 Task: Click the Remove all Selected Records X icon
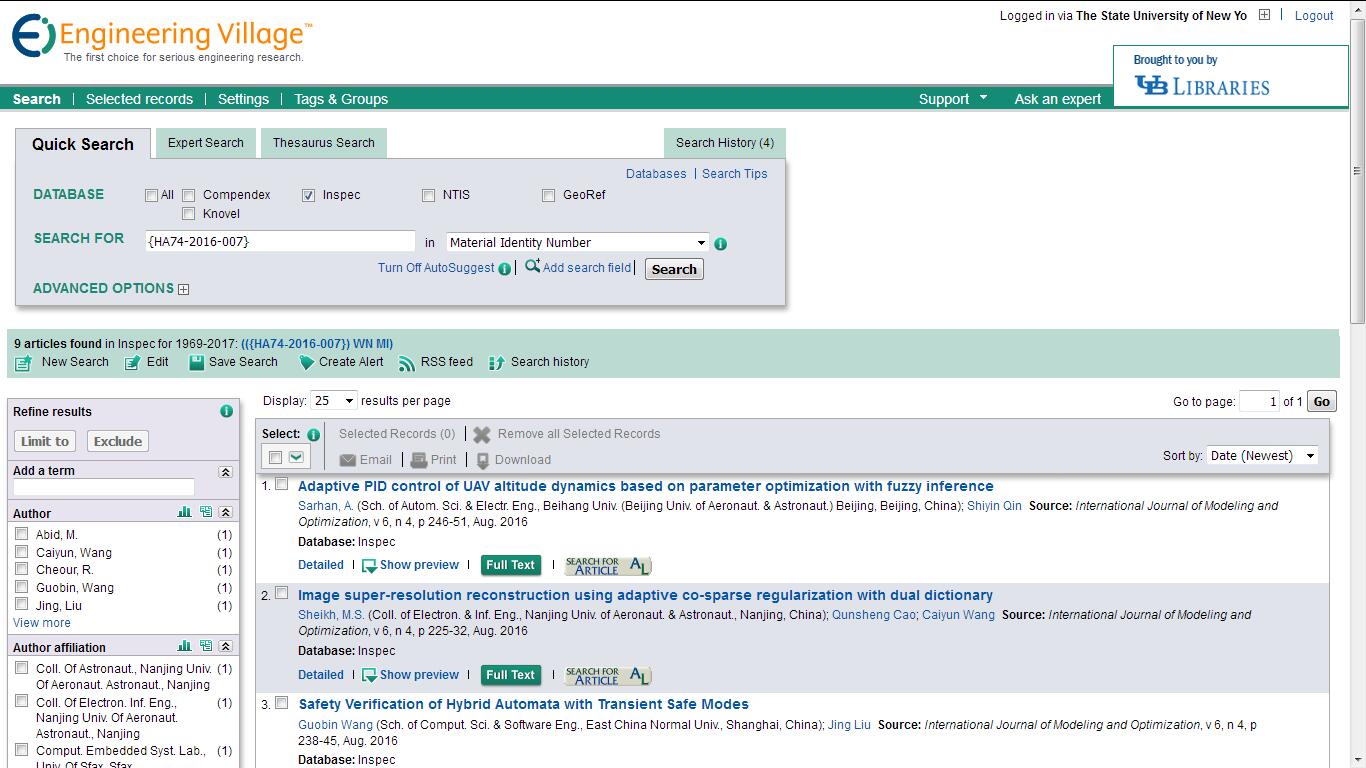tap(482, 435)
